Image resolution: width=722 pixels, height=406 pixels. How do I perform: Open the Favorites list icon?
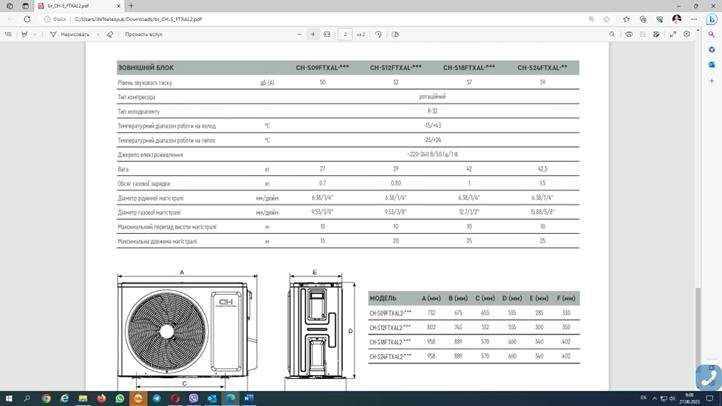coord(626,19)
